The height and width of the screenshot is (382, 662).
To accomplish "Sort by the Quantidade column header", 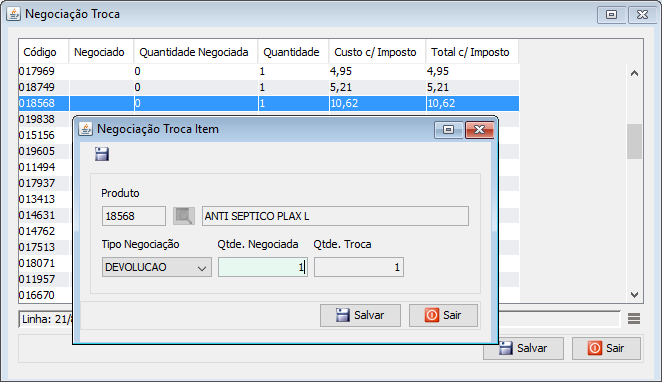I will point(293,52).
